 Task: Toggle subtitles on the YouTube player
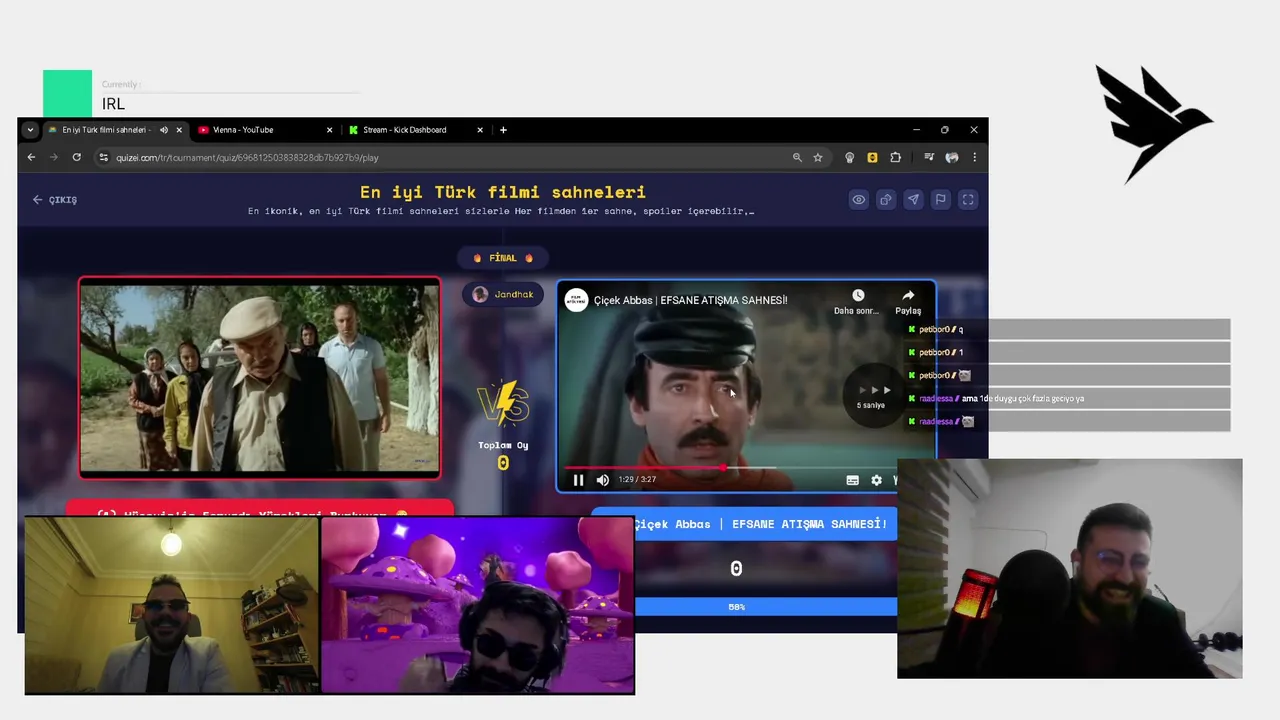pyautogui.click(x=852, y=480)
